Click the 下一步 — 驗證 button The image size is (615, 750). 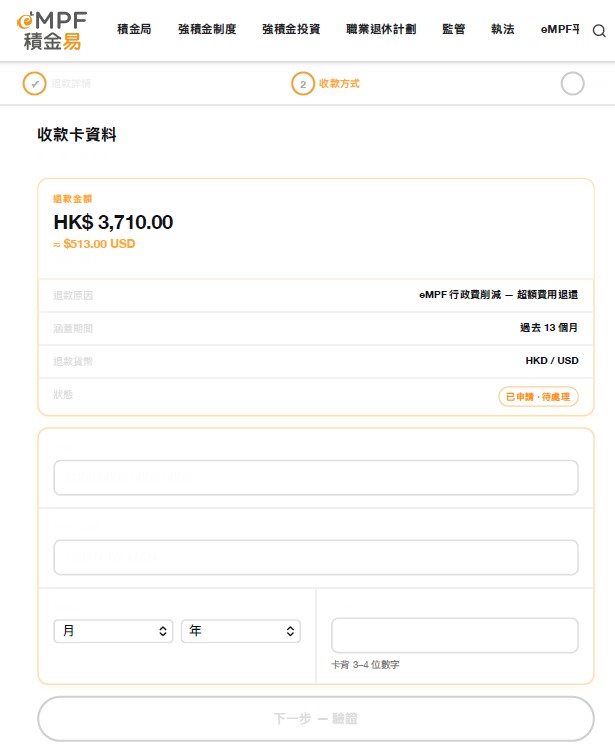tap(316, 718)
